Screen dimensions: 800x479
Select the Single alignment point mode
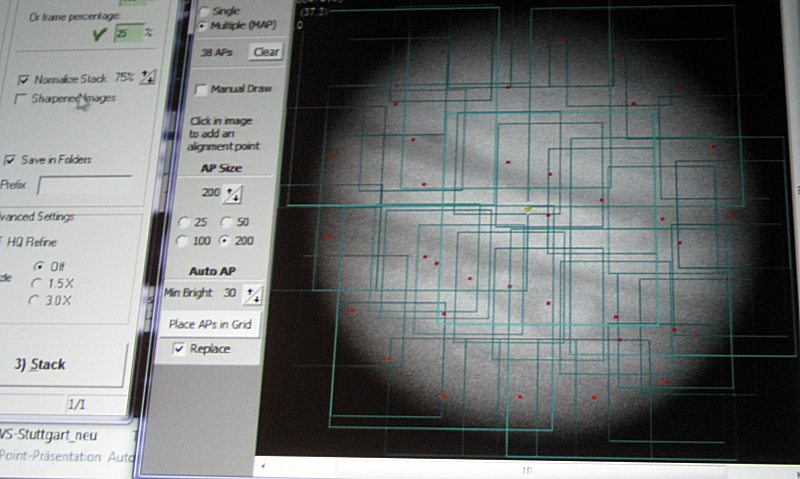(201, 10)
